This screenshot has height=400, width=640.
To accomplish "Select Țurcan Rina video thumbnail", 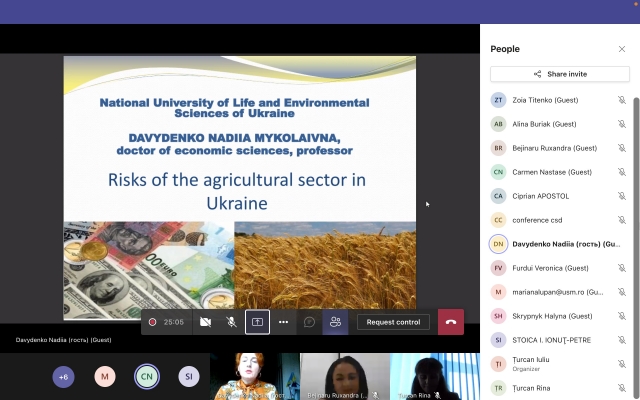I will coord(435,376).
